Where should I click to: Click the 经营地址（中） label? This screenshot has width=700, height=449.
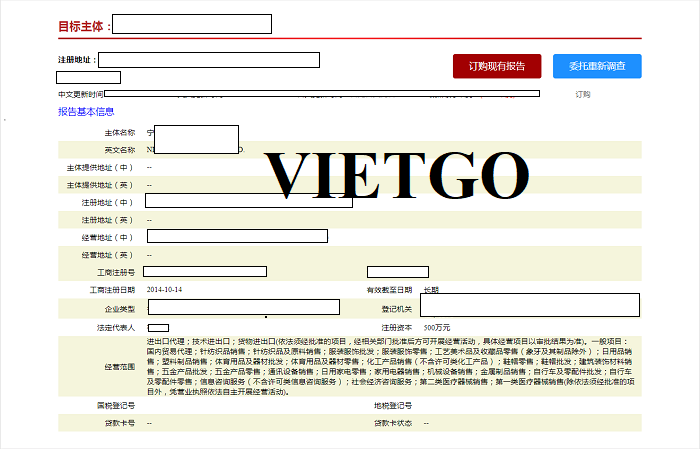click(108, 237)
